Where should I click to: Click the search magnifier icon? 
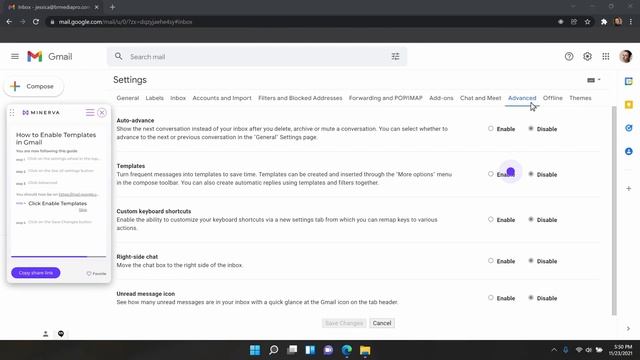click(x=118, y=56)
